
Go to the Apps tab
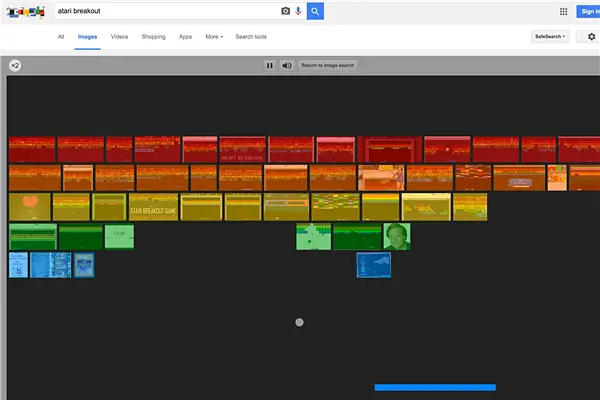185,37
